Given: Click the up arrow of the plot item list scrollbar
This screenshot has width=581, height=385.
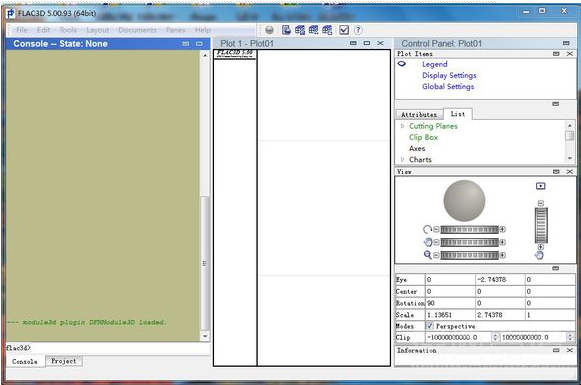Looking at the screenshot, I should tap(570, 126).
